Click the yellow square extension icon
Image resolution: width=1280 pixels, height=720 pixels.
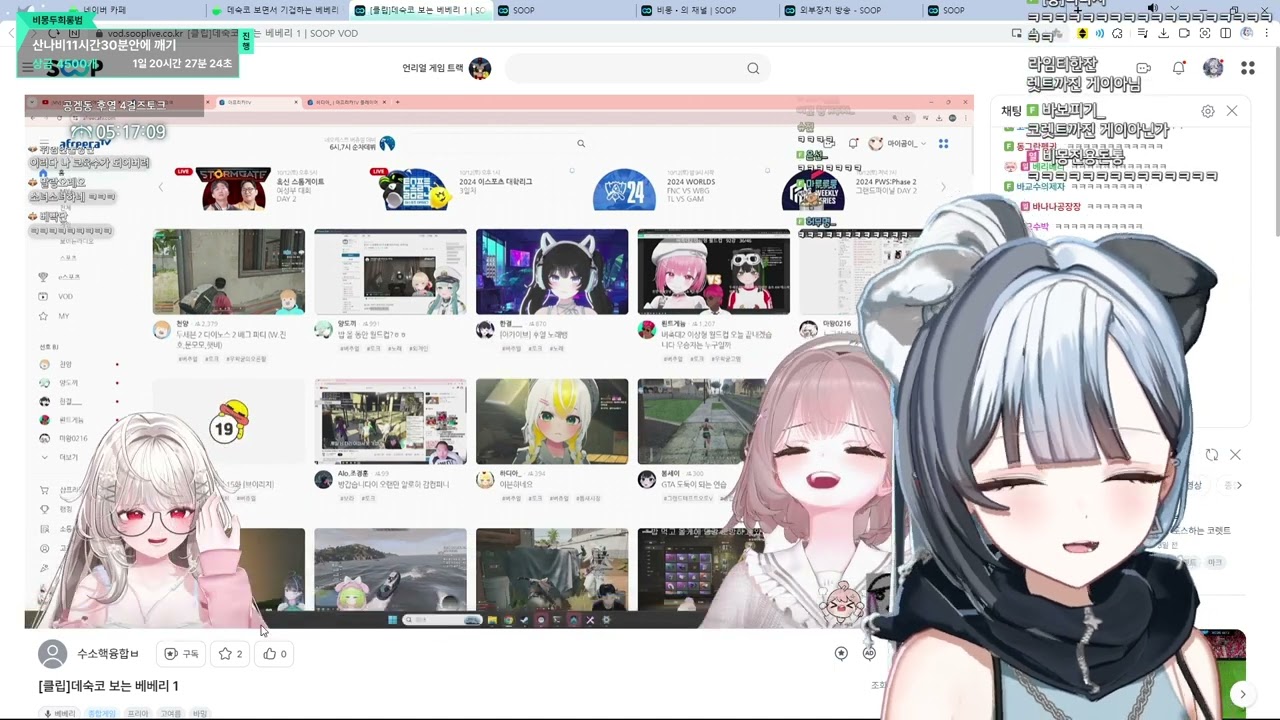coord(1081,33)
